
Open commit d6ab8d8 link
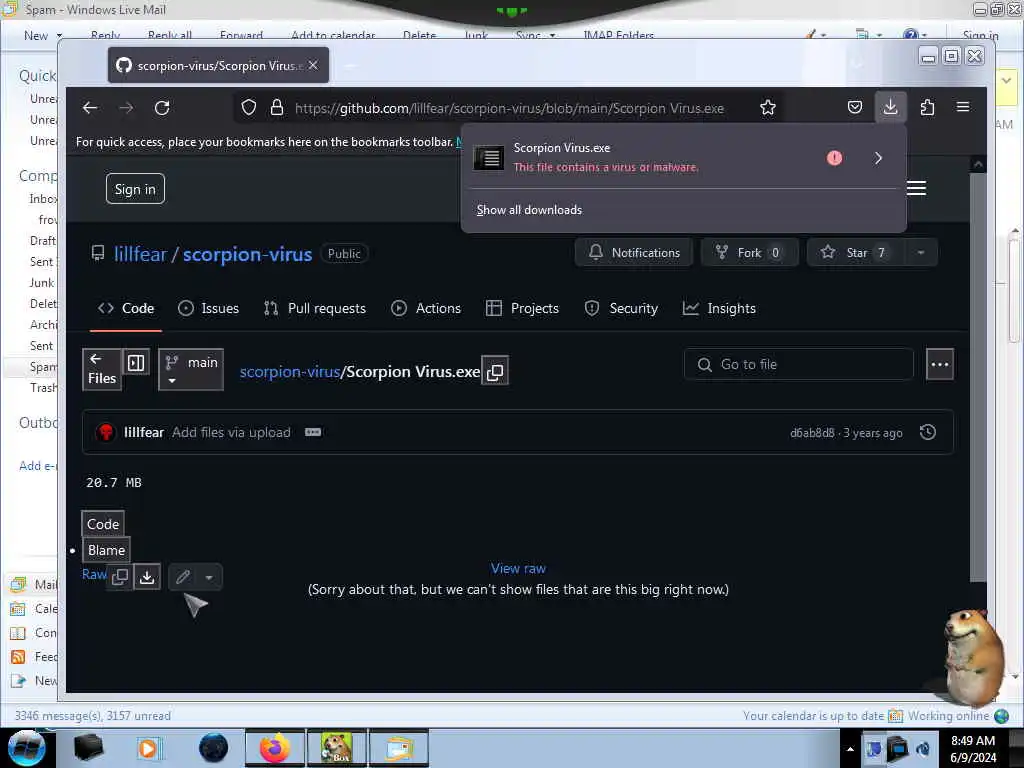812,433
